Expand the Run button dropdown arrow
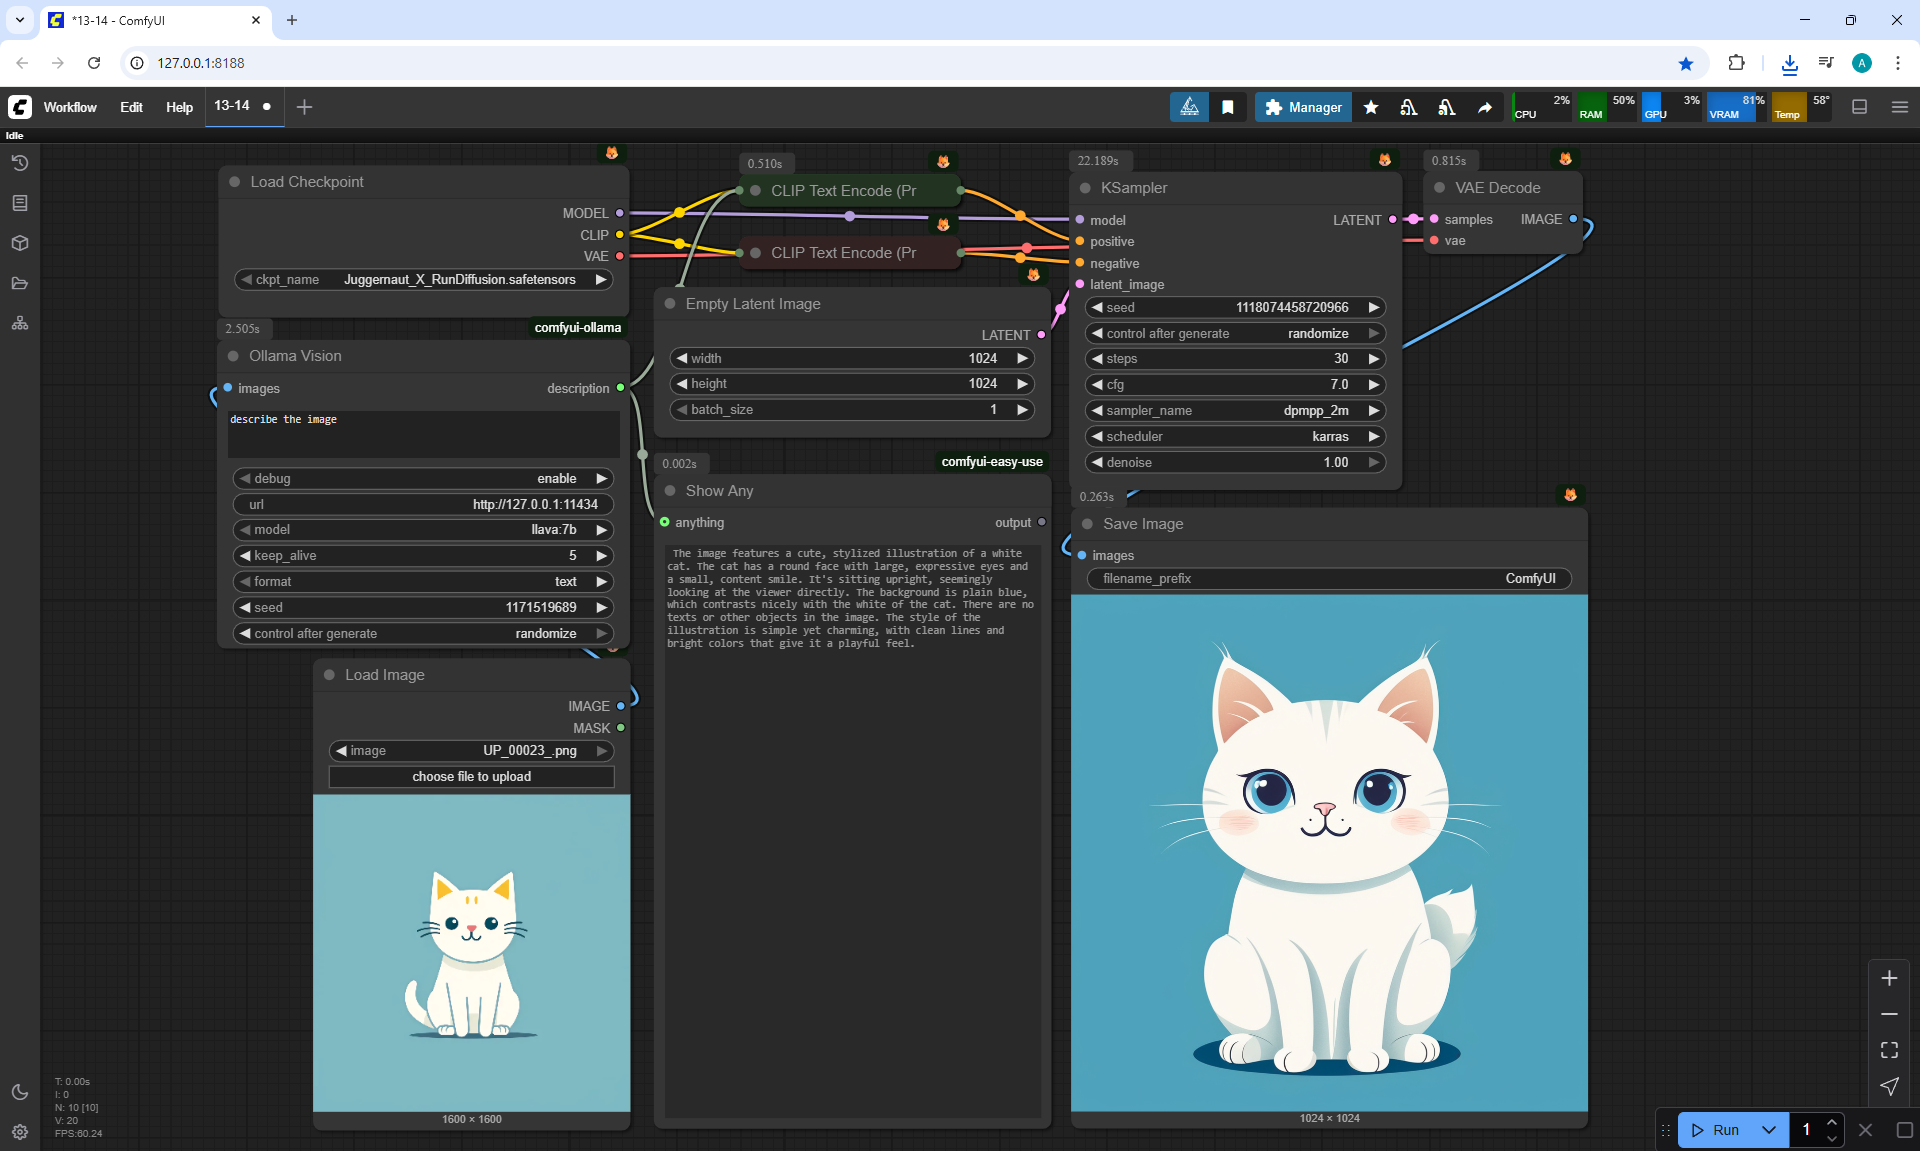 (x=1768, y=1130)
